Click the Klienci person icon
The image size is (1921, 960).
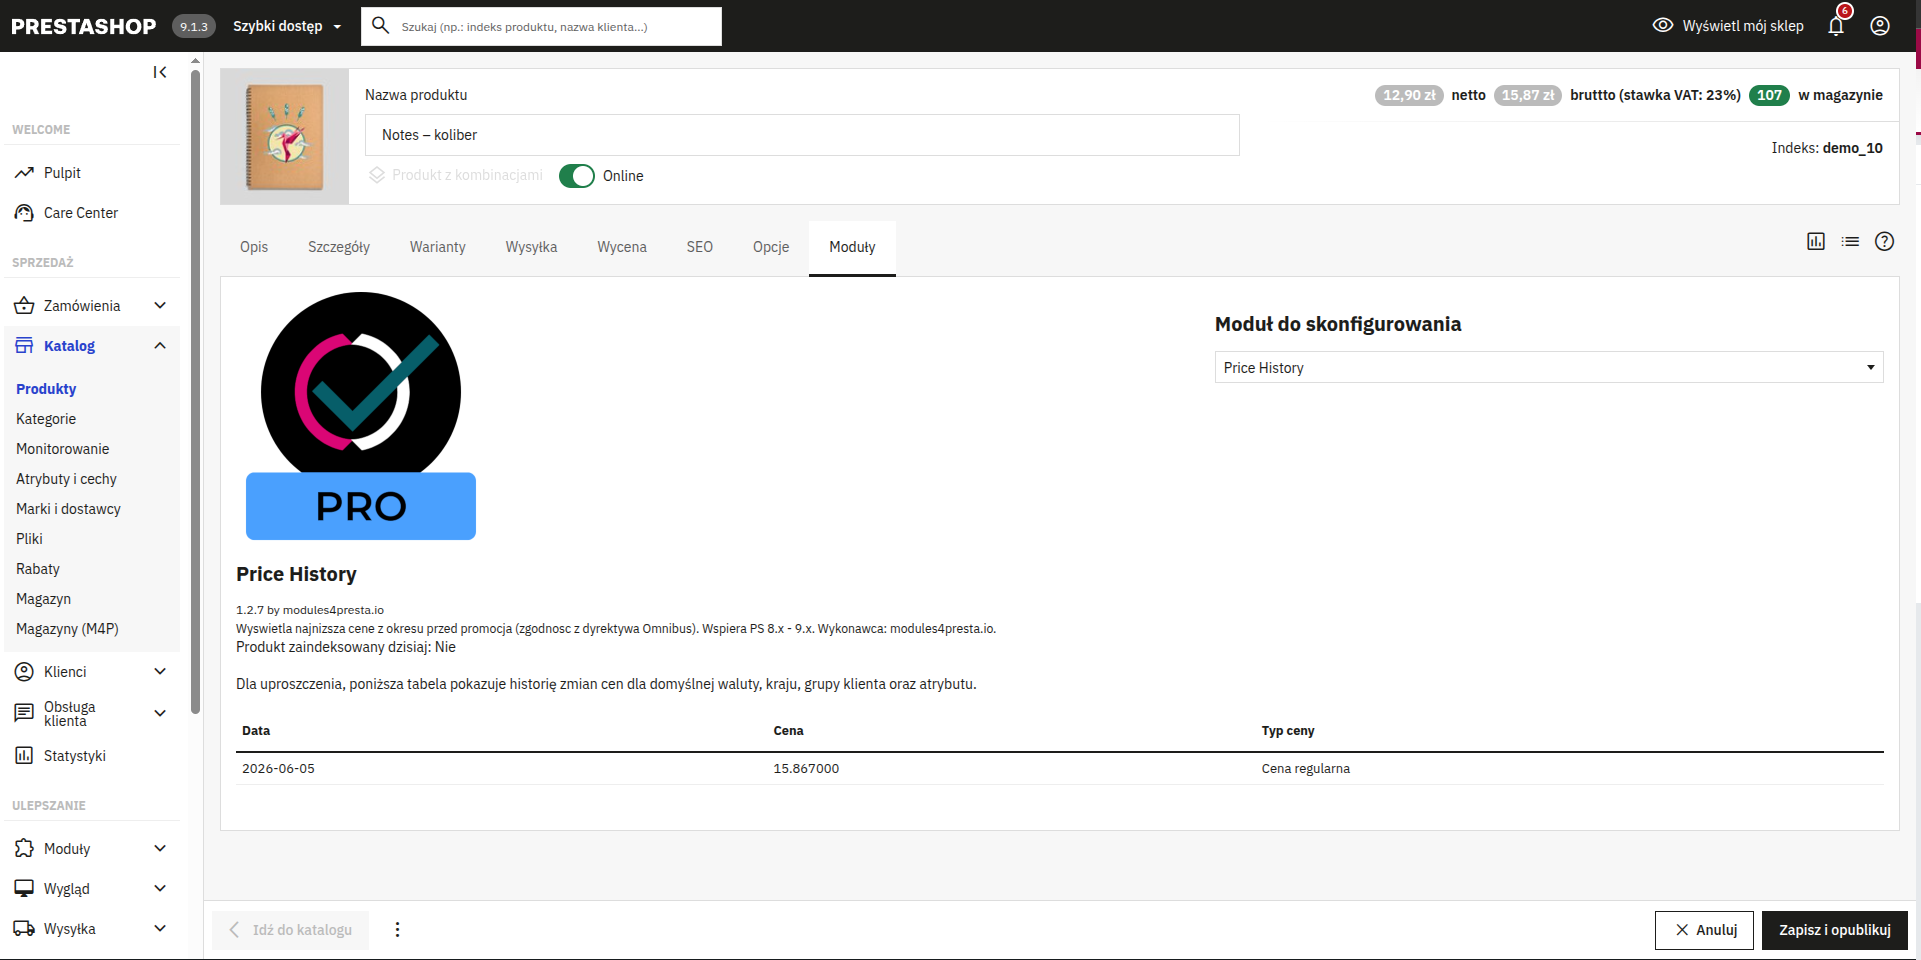pos(24,672)
